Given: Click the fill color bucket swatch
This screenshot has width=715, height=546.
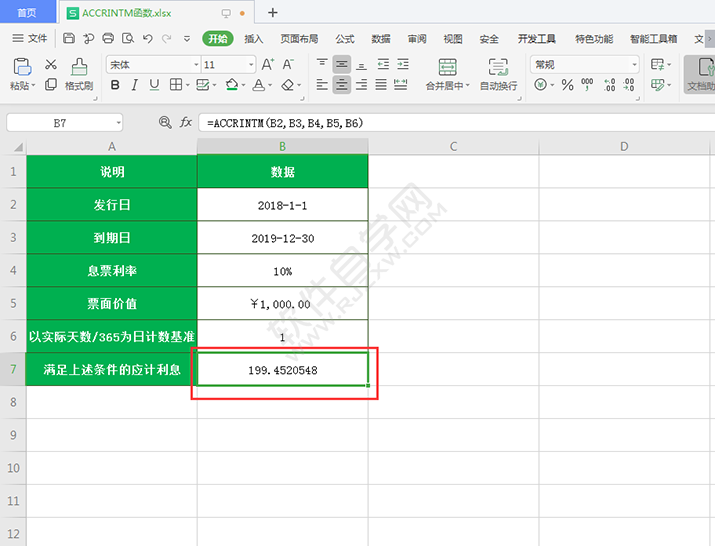Looking at the screenshot, I should tap(231, 86).
